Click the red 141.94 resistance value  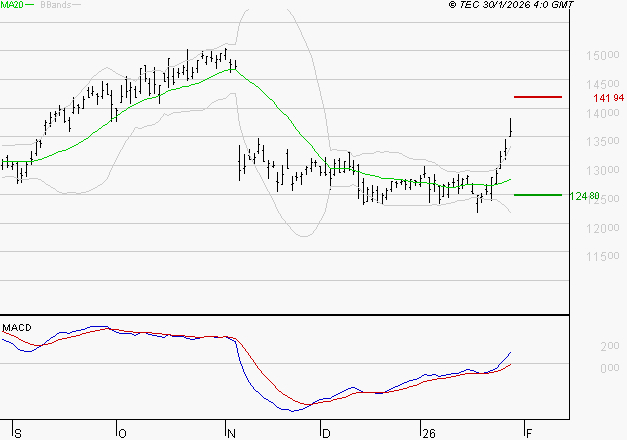point(608,98)
